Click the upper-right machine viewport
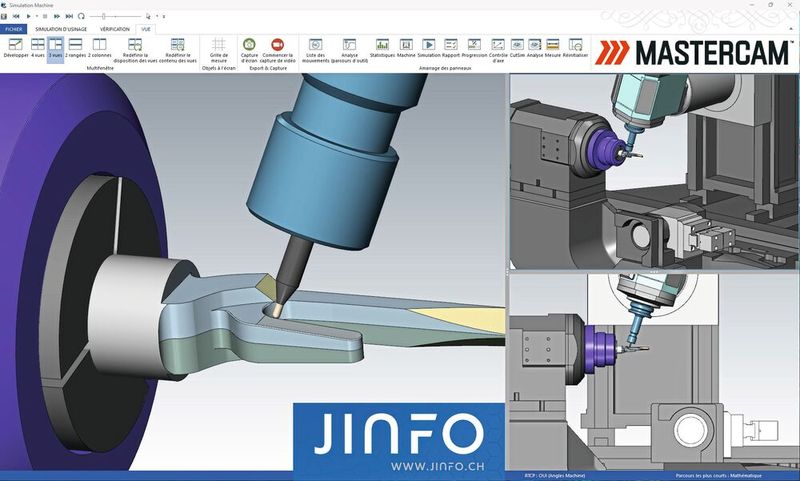 pyautogui.click(x=654, y=171)
